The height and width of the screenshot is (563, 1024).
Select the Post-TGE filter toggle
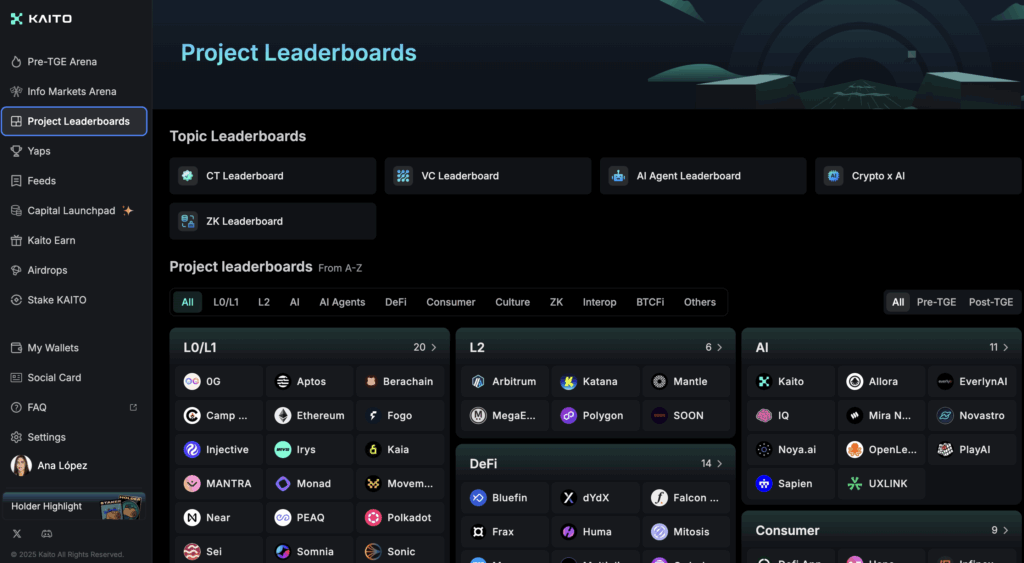click(990, 302)
